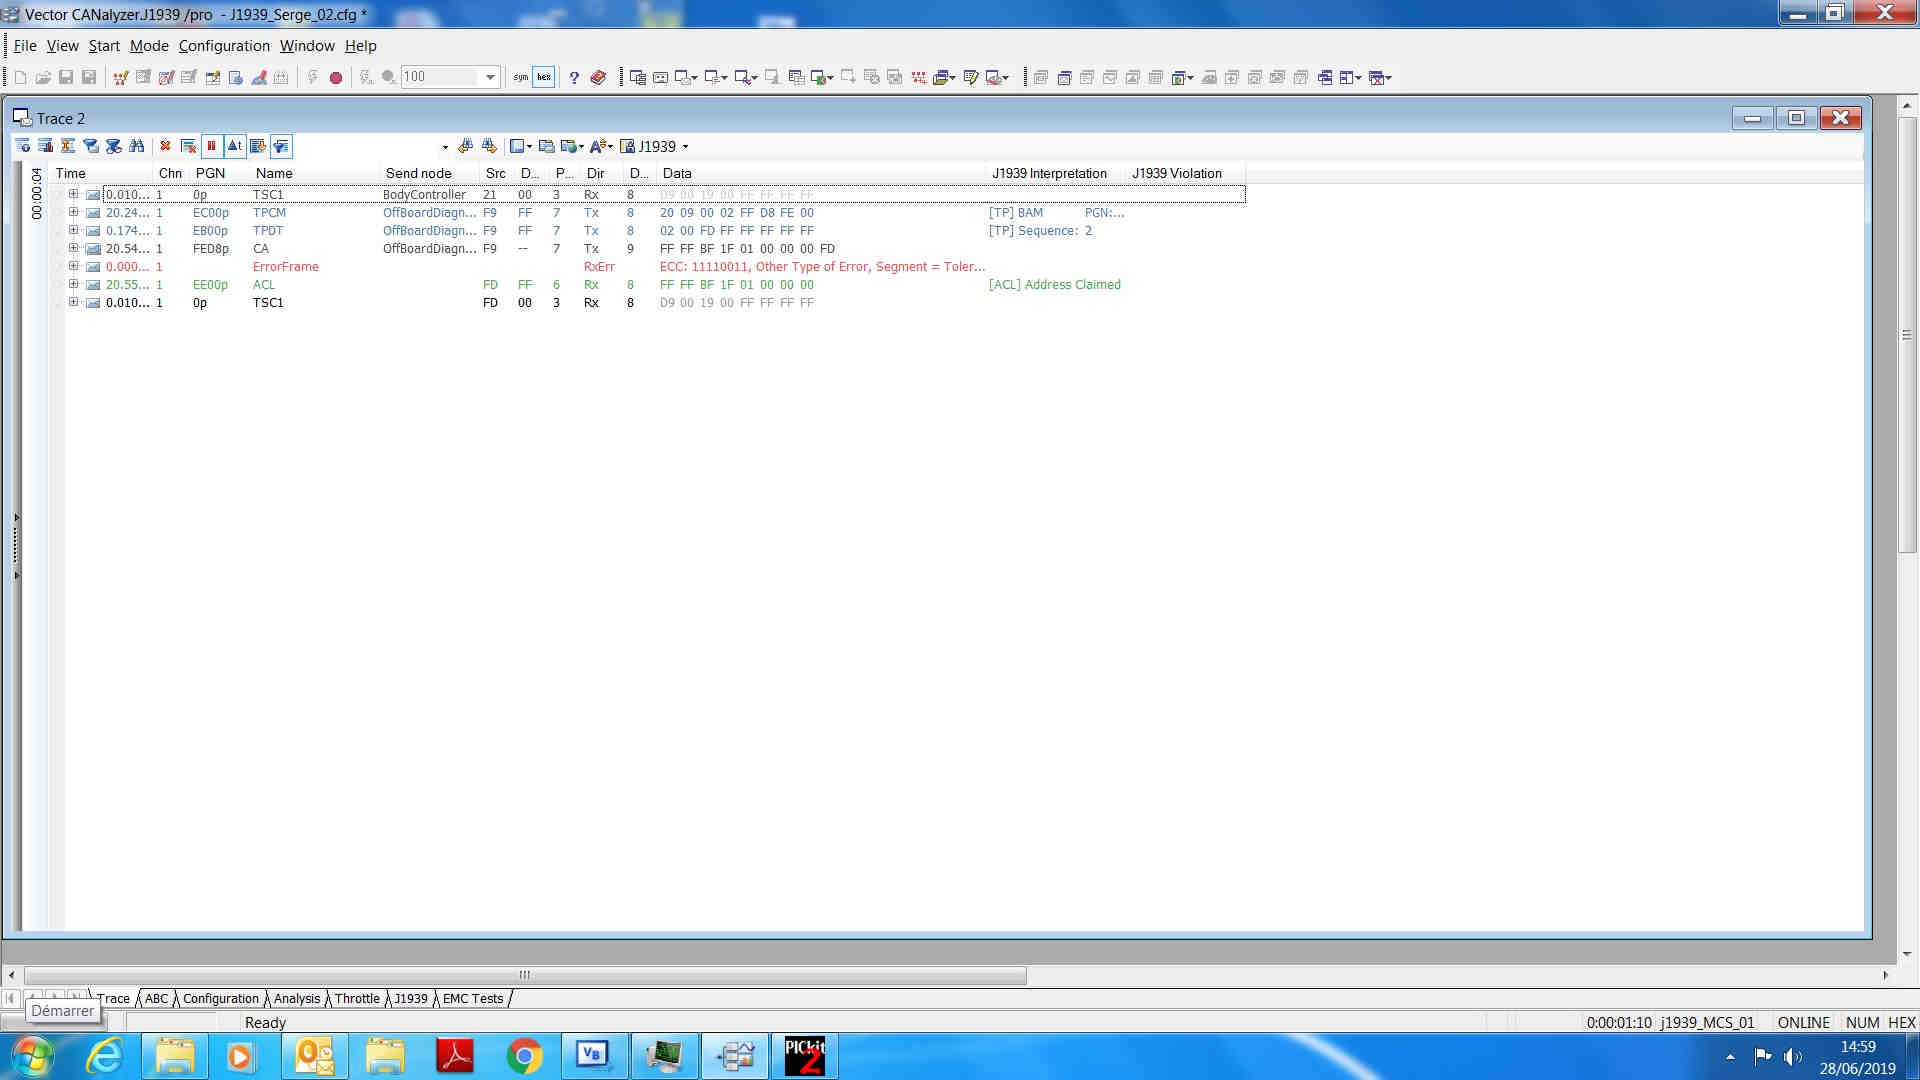Switch to the Analysis desktop tab

(x=297, y=998)
